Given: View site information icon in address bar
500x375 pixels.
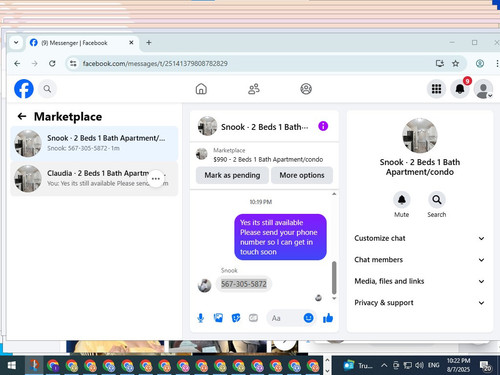Looking at the screenshot, I should coord(73,63).
